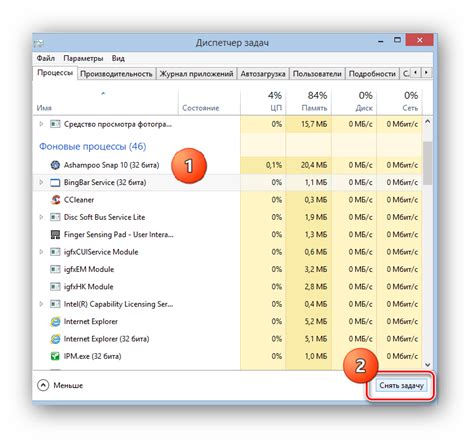474x442 pixels.
Task: Collapse details with the Меньше arrow icon
Action: point(43,385)
